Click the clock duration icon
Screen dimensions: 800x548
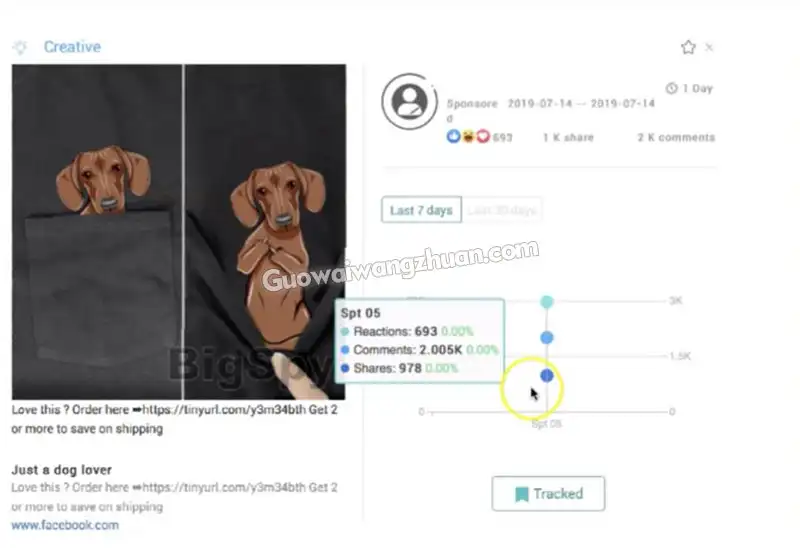pyautogui.click(x=671, y=88)
